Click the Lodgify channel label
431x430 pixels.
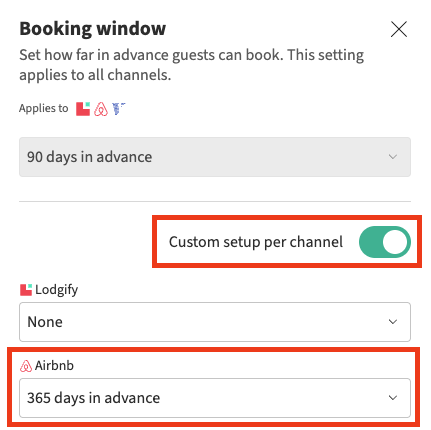click(57, 290)
